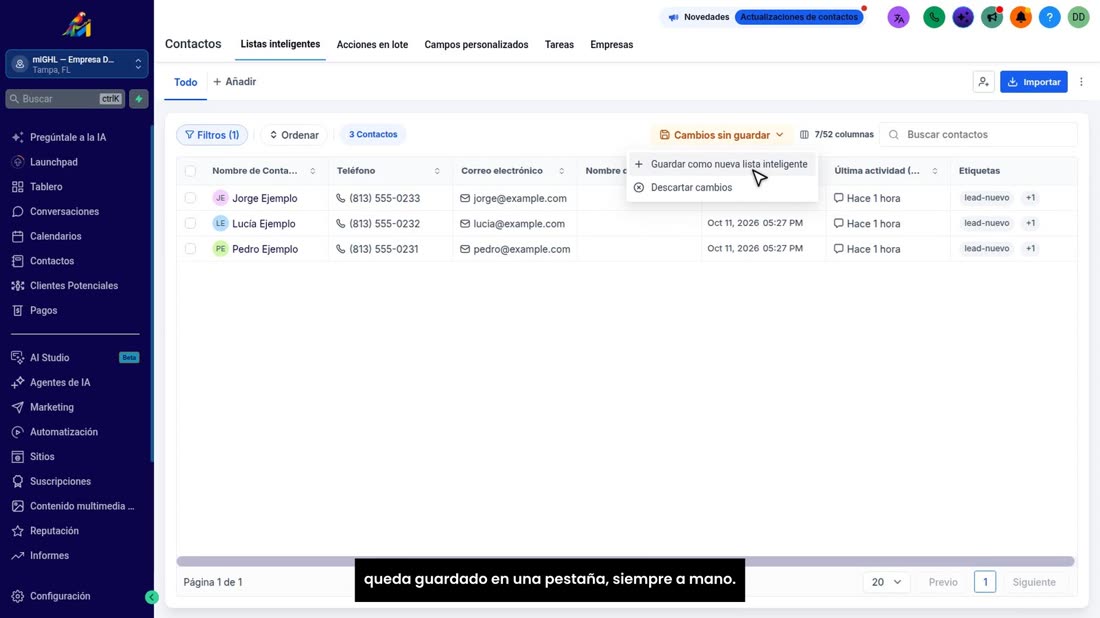This screenshot has height=618, width=1100.
Task: Click the add contact person icon
Action: point(984,82)
